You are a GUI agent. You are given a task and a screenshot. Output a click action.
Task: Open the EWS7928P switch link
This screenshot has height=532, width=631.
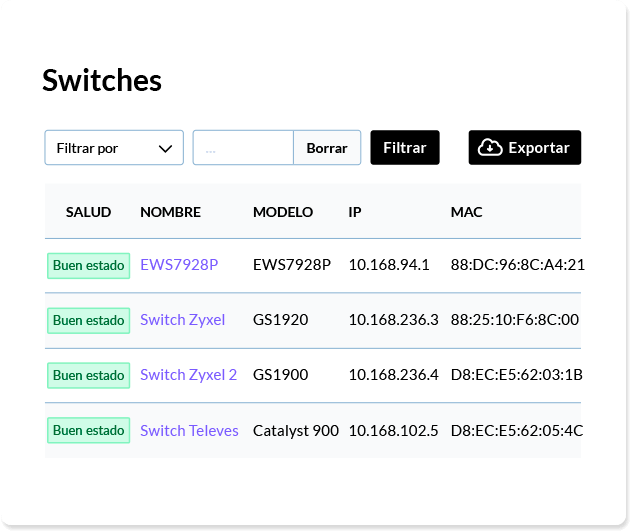click(x=179, y=265)
